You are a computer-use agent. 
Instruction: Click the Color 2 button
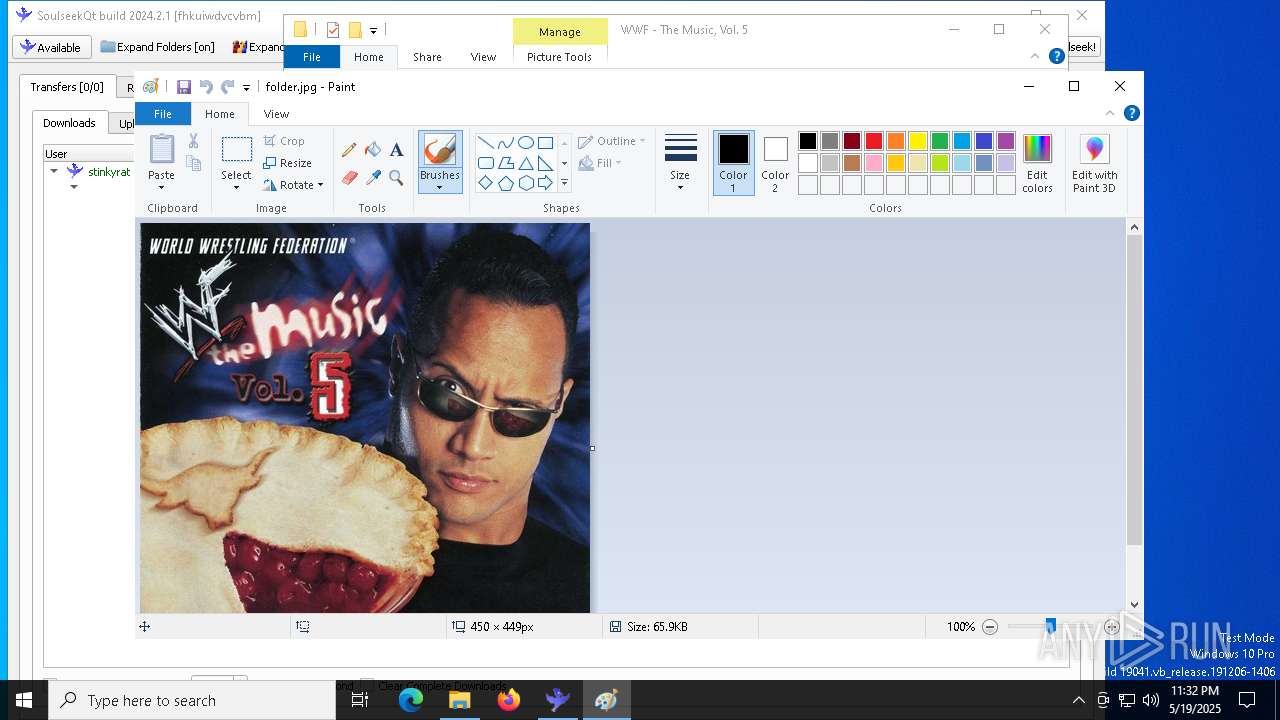[x=775, y=163]
